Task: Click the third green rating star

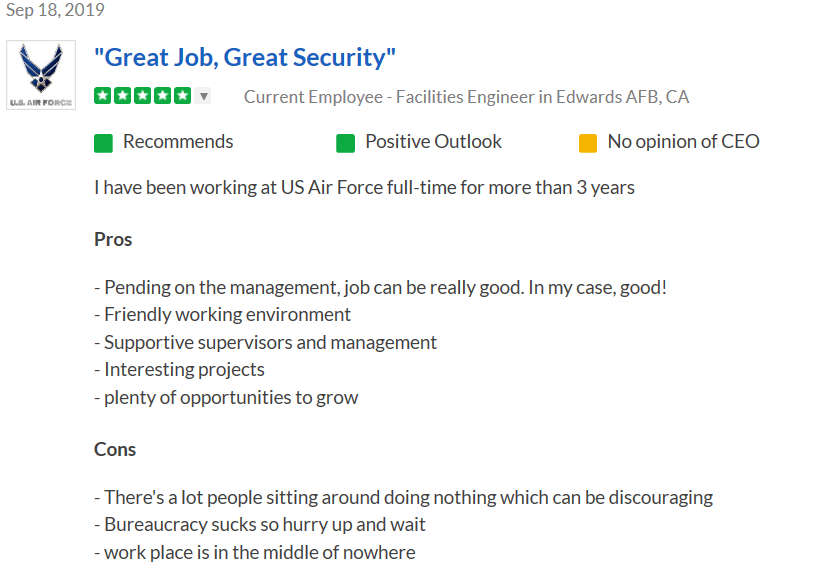Action: point(142,96)
